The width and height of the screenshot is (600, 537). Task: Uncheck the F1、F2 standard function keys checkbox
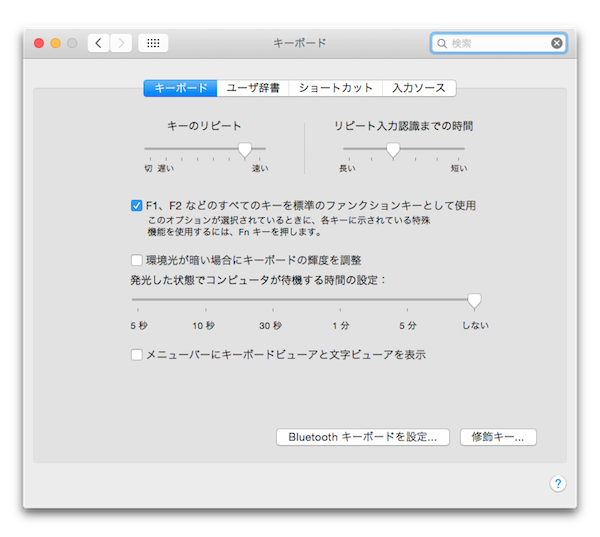[x=137, y=206]
